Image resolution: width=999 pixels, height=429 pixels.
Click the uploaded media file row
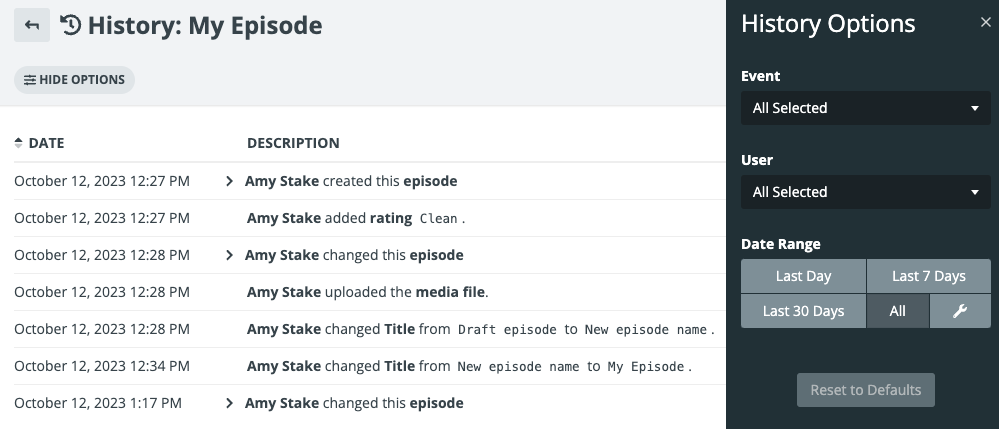(367, 292)
